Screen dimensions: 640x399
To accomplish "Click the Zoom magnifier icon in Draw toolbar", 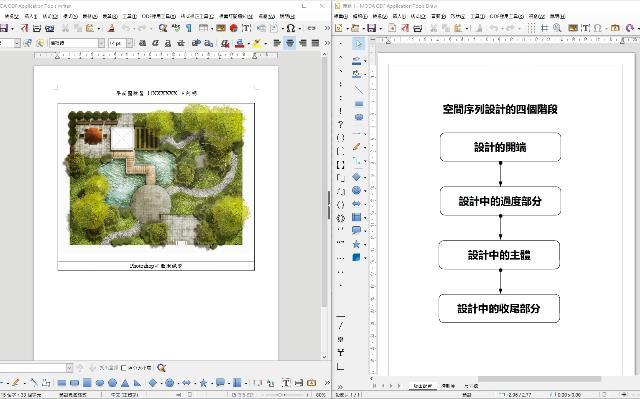I will point(557,28).
